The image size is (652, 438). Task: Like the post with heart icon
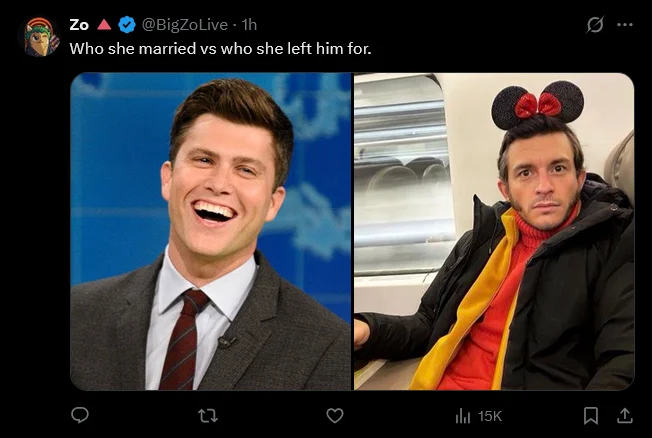335,415
